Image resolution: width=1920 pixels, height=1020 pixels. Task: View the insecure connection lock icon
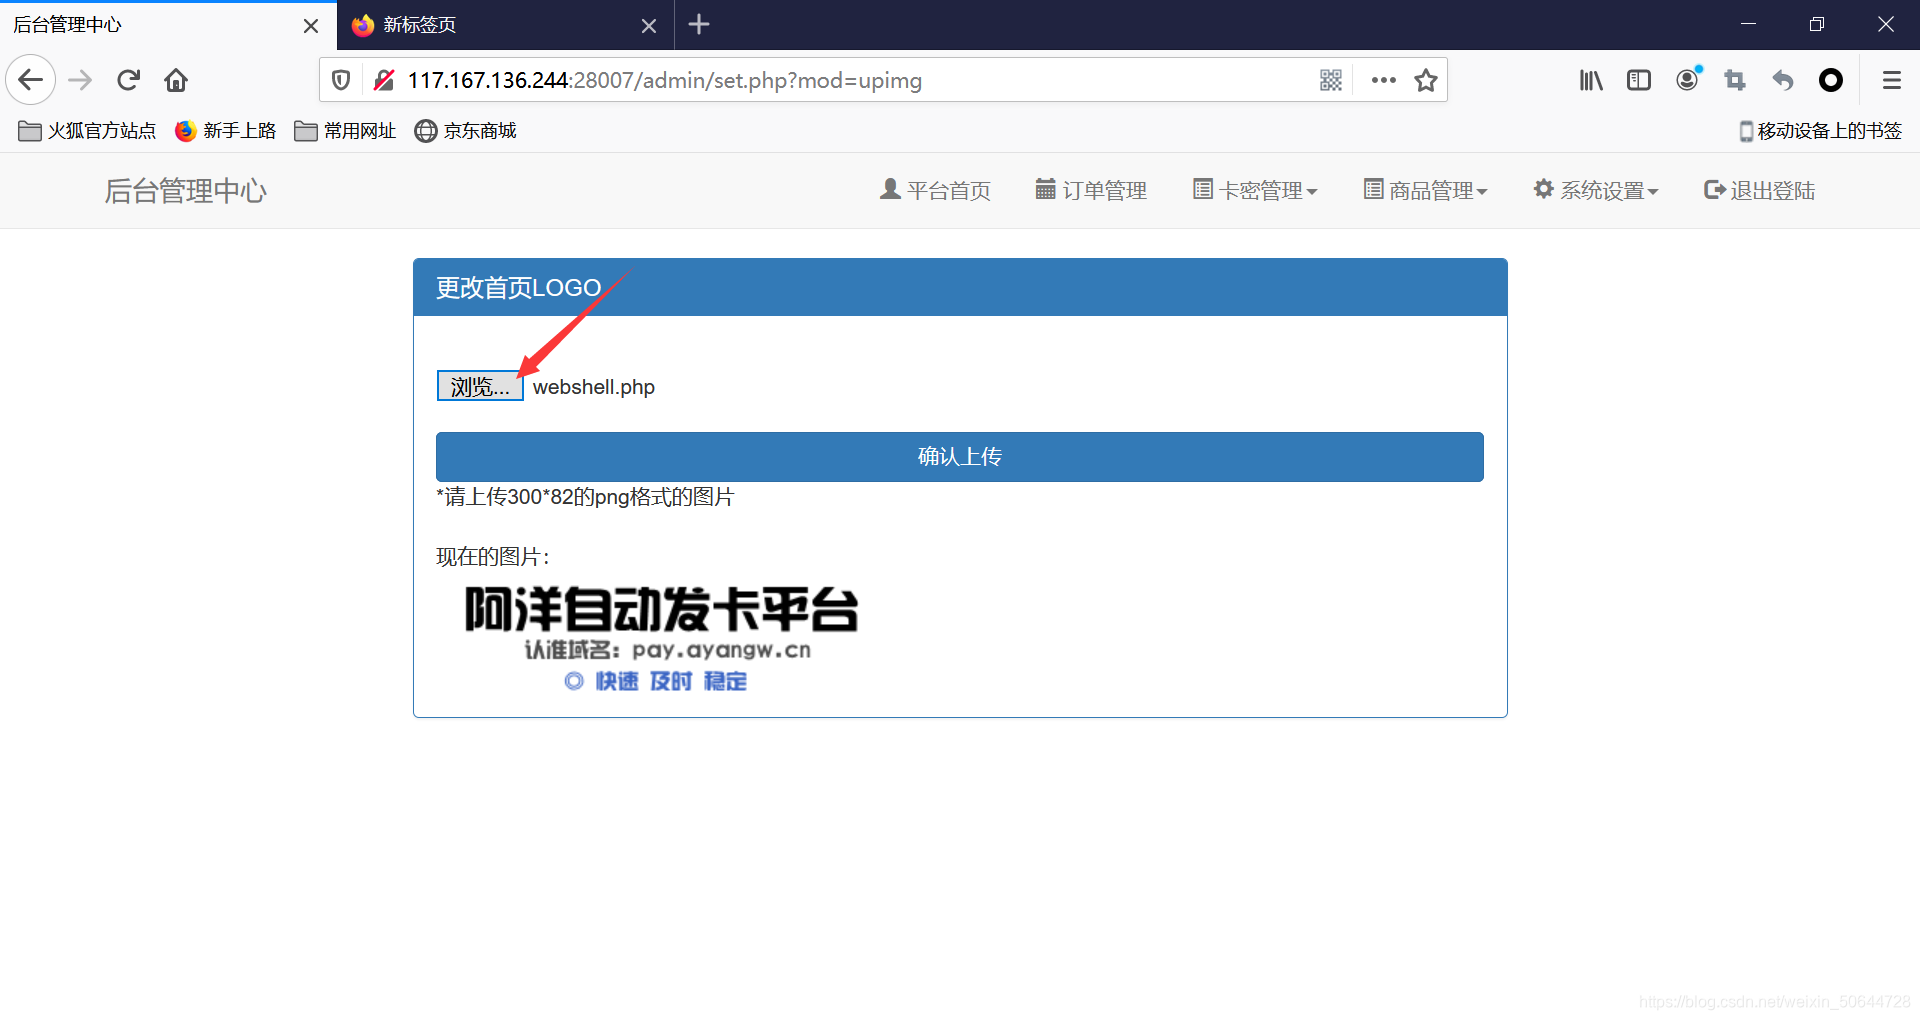point(383,80)
